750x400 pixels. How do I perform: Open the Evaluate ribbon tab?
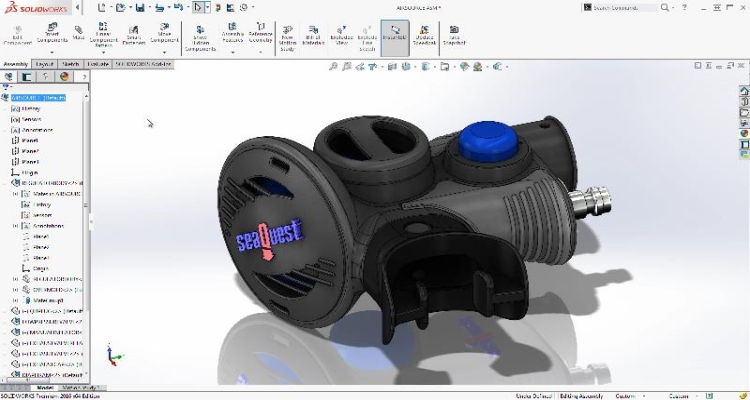[x=98, y=64]
